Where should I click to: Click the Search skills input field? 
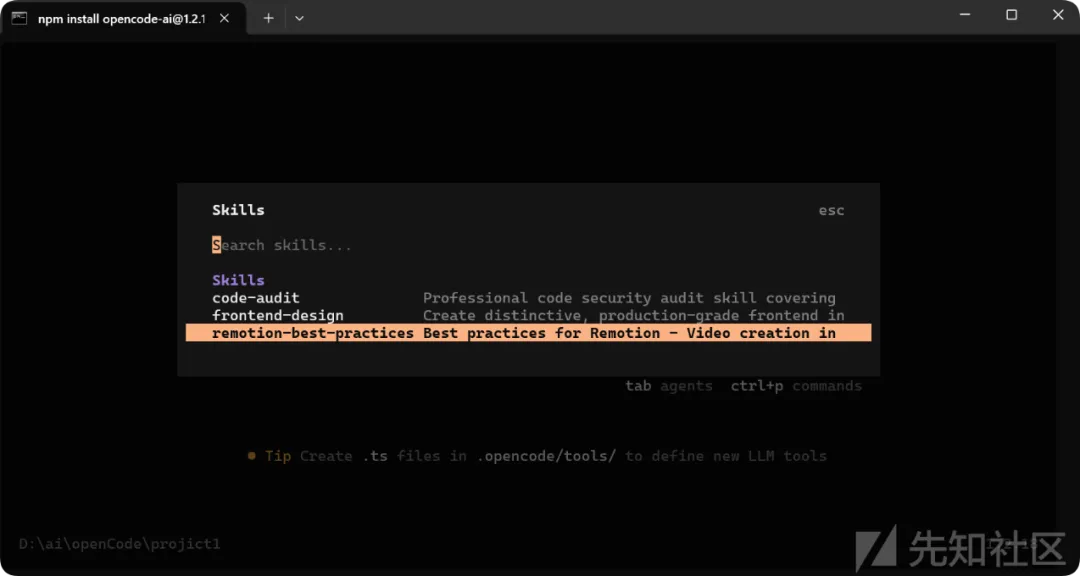tap(528, 245)
